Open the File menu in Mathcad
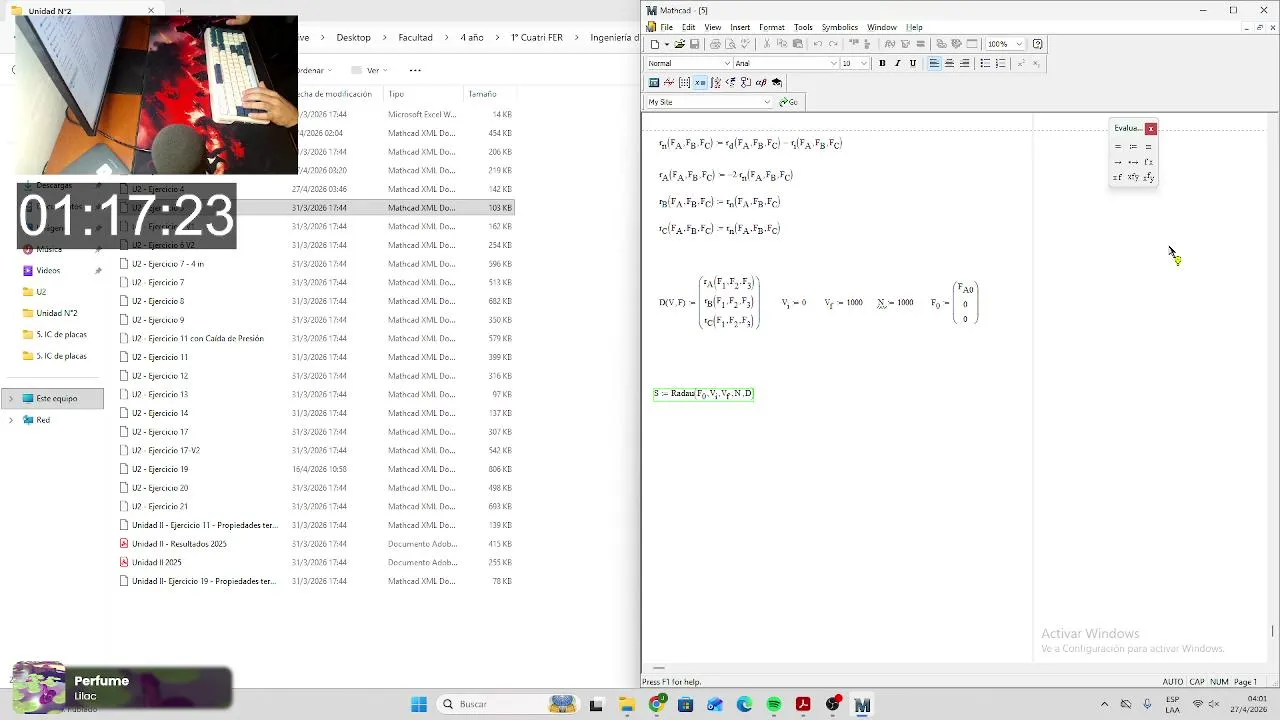Image resolution: width=1280 pixels, height=720 pixels. [667, 27]
